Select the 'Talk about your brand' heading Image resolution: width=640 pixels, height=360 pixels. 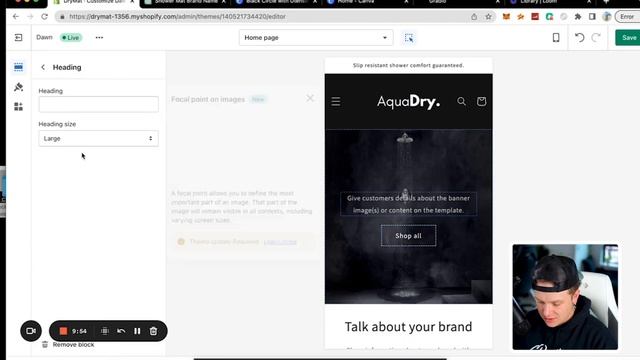pyautogui.click(x=408, y=327)
